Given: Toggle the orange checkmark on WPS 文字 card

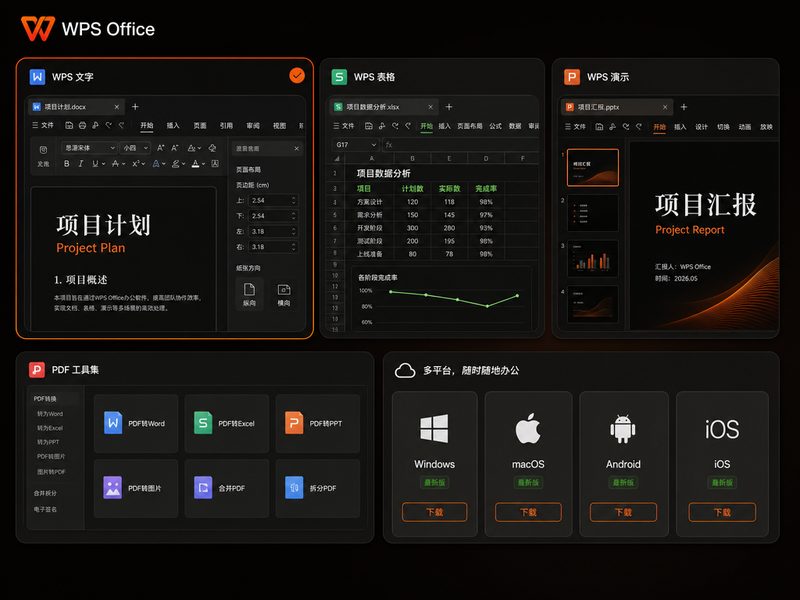Looking at the screenshot, I should (x=297, y=76).
